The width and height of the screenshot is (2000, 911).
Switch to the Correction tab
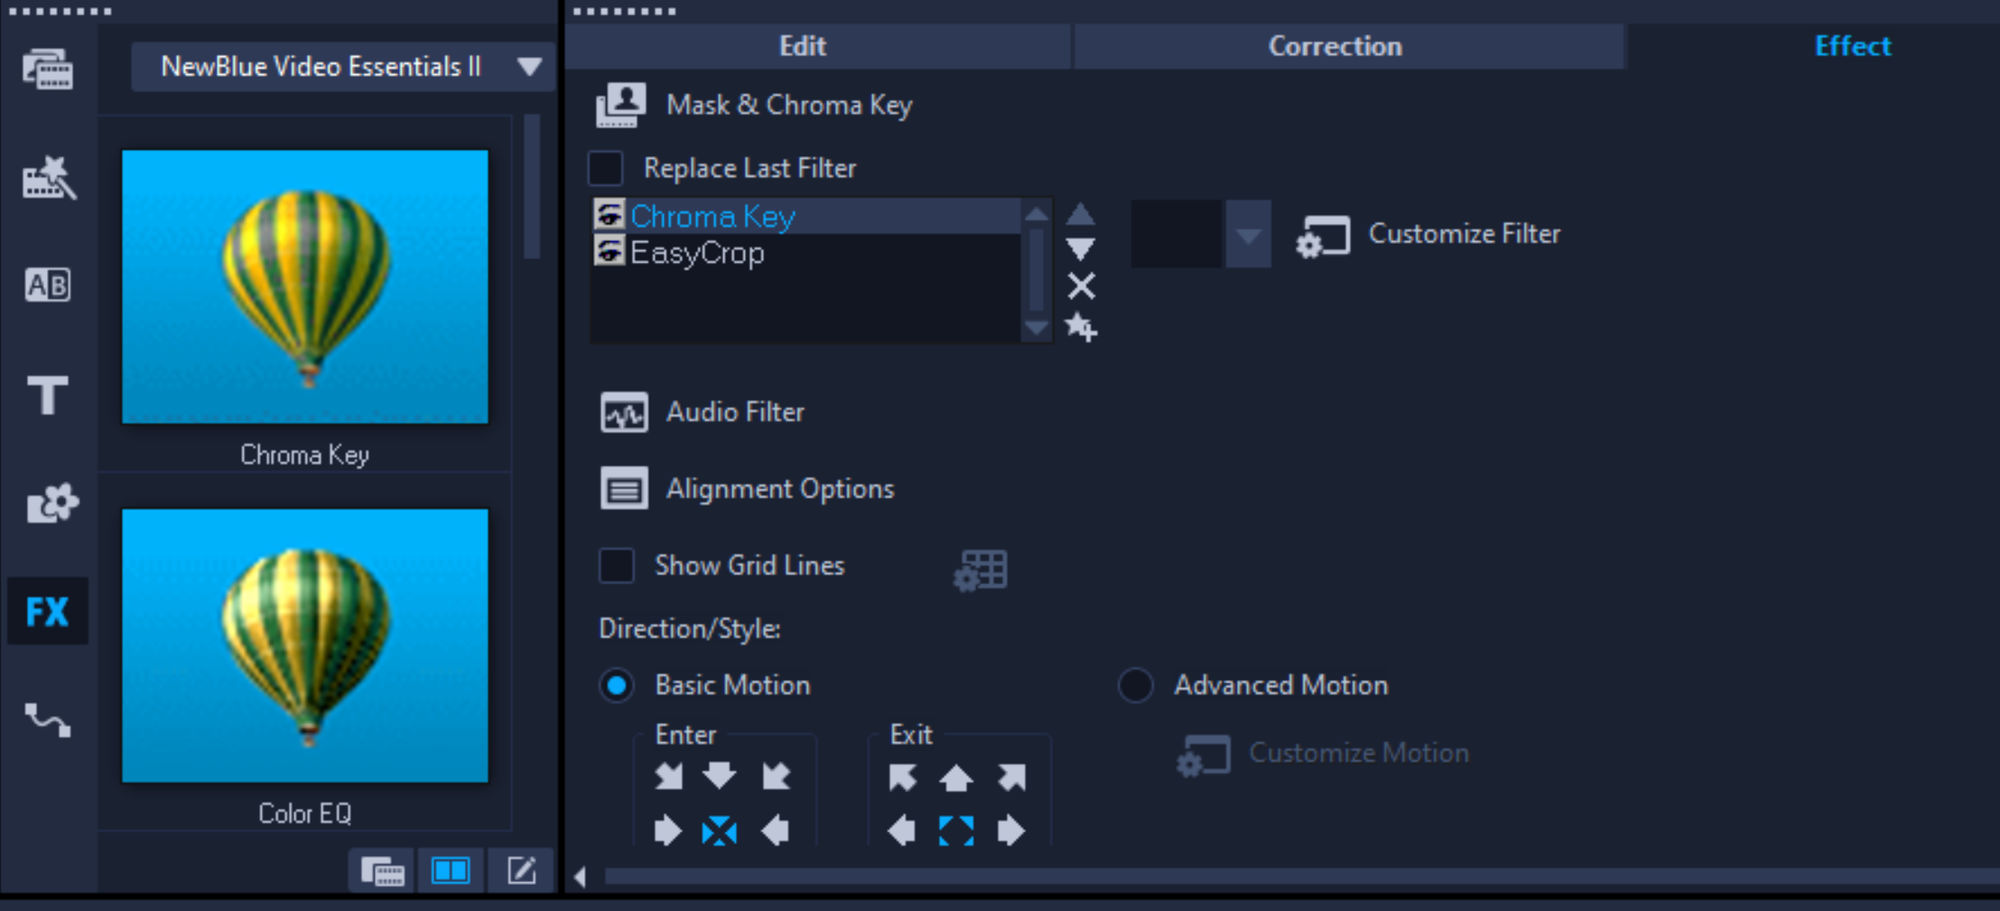point(1349,46)
